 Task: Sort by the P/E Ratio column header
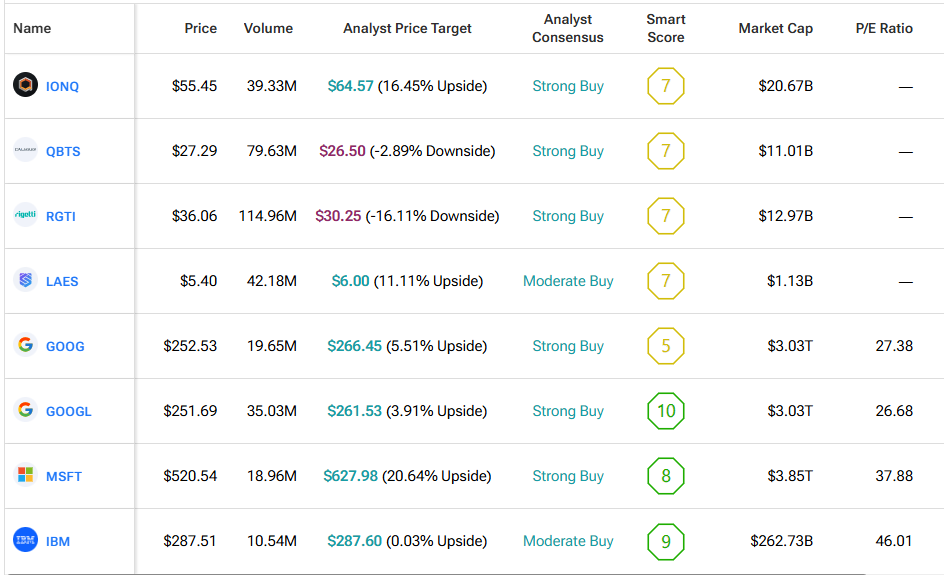pyautogui.click(x=883, y=28)
